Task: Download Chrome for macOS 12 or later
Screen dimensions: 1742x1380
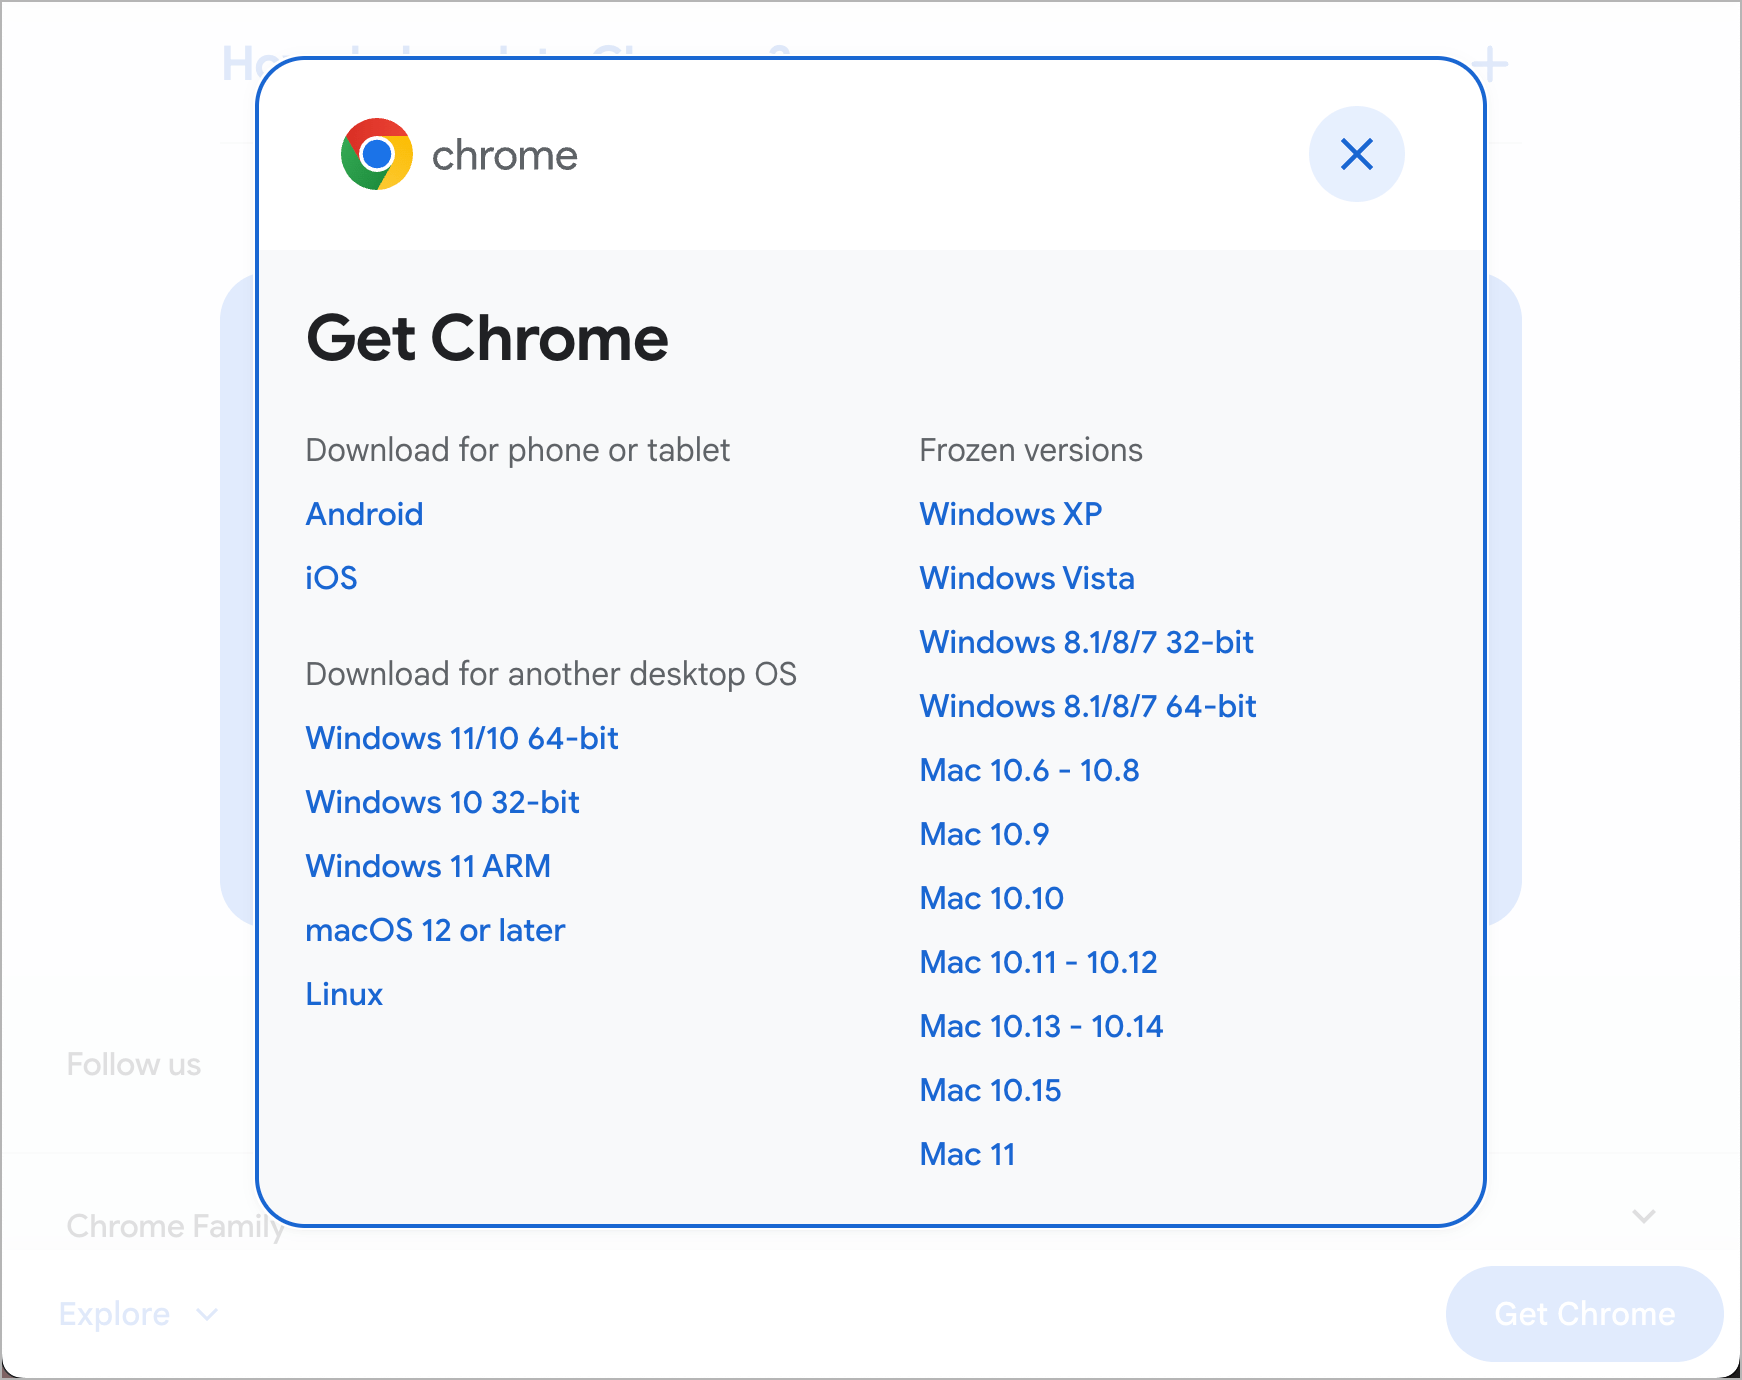Action: 435,929
